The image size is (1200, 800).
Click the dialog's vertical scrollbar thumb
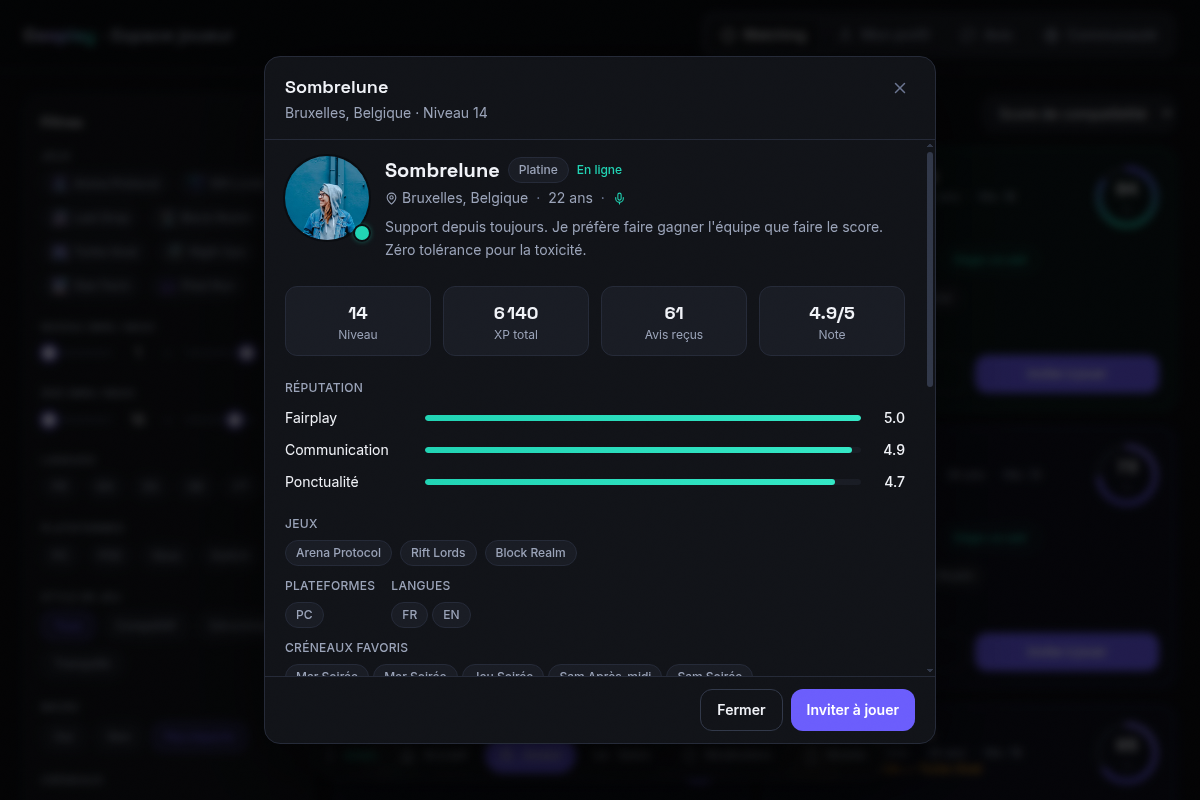(x=930, y=269)
